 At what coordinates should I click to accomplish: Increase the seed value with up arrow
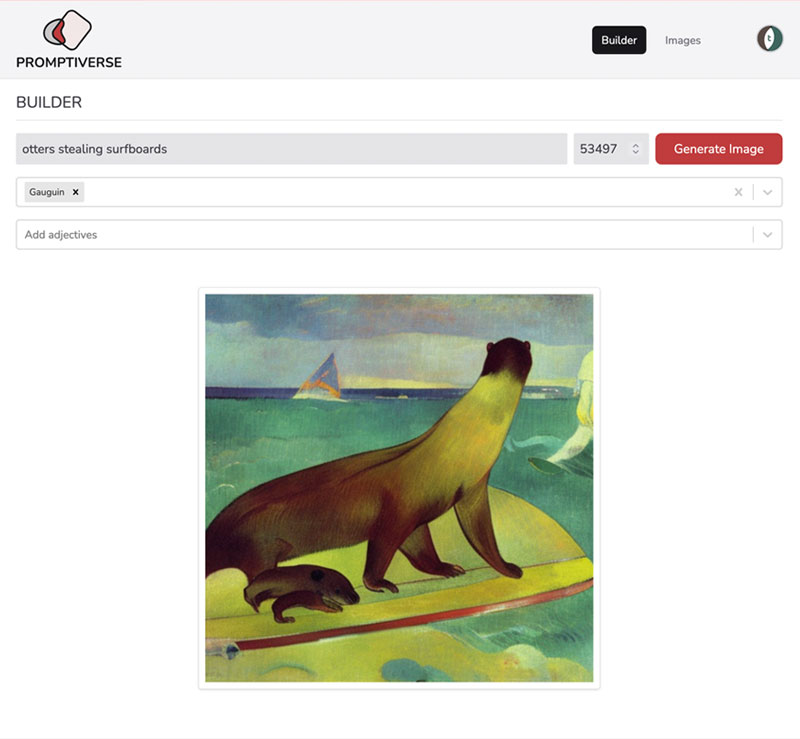coord(636,145)
